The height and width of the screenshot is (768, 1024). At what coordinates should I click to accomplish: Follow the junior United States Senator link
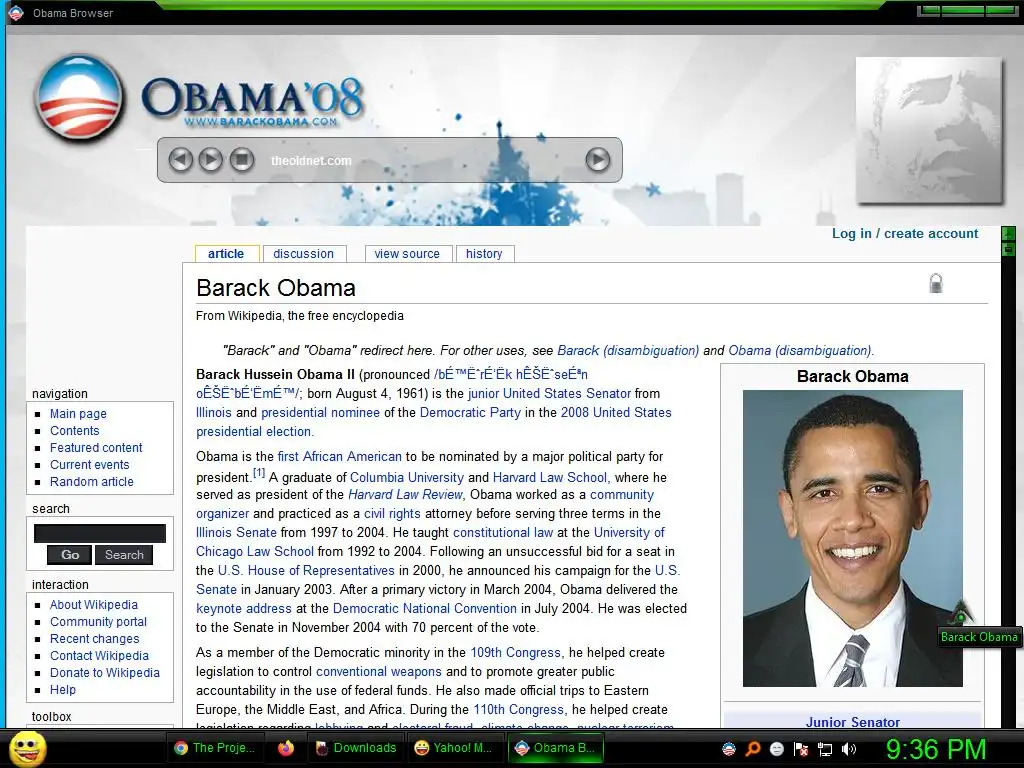[549, 393]
